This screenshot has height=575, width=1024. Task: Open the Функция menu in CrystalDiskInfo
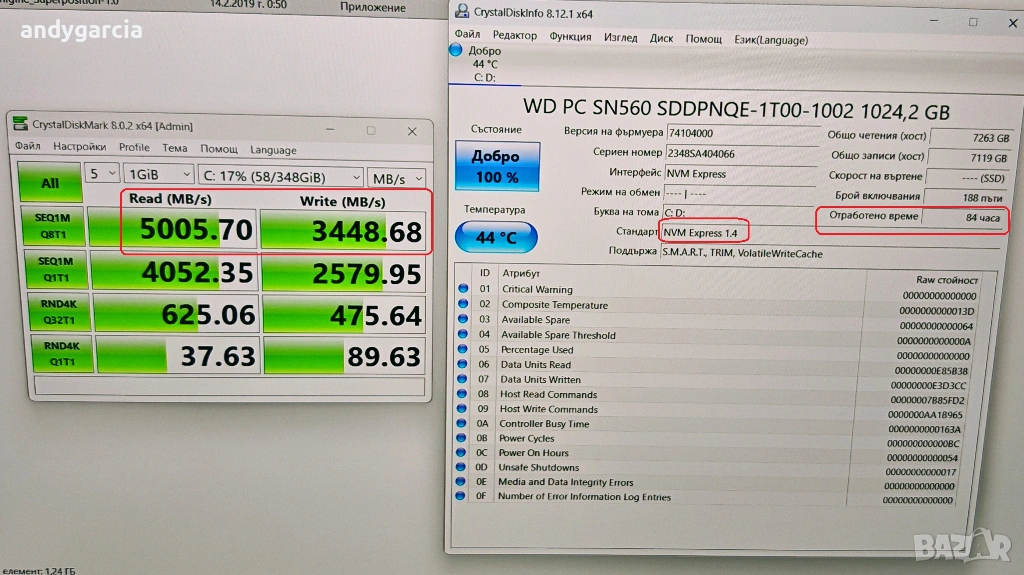coord(570,37)
